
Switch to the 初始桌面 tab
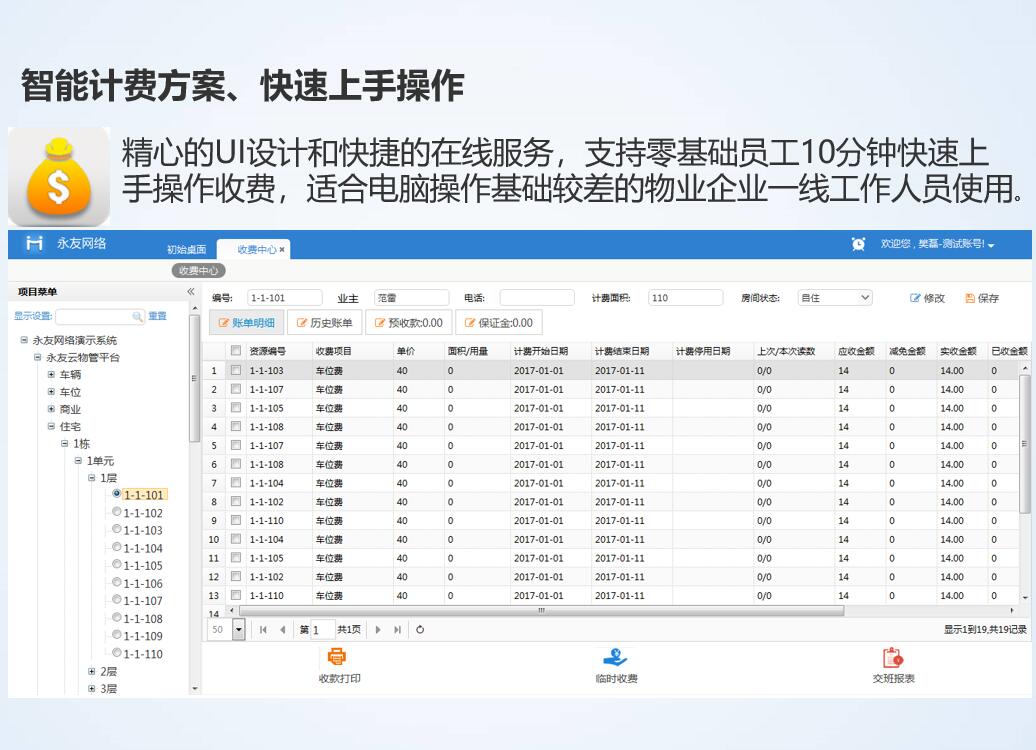click(186, 249)
